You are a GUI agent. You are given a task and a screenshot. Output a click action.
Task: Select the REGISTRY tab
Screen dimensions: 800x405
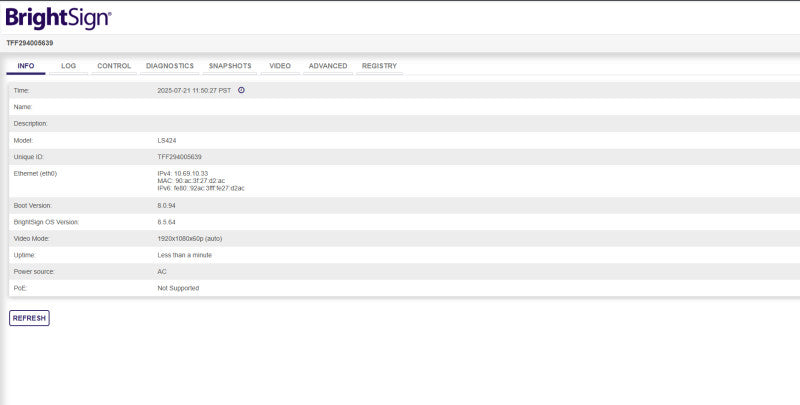click(380, 66)
